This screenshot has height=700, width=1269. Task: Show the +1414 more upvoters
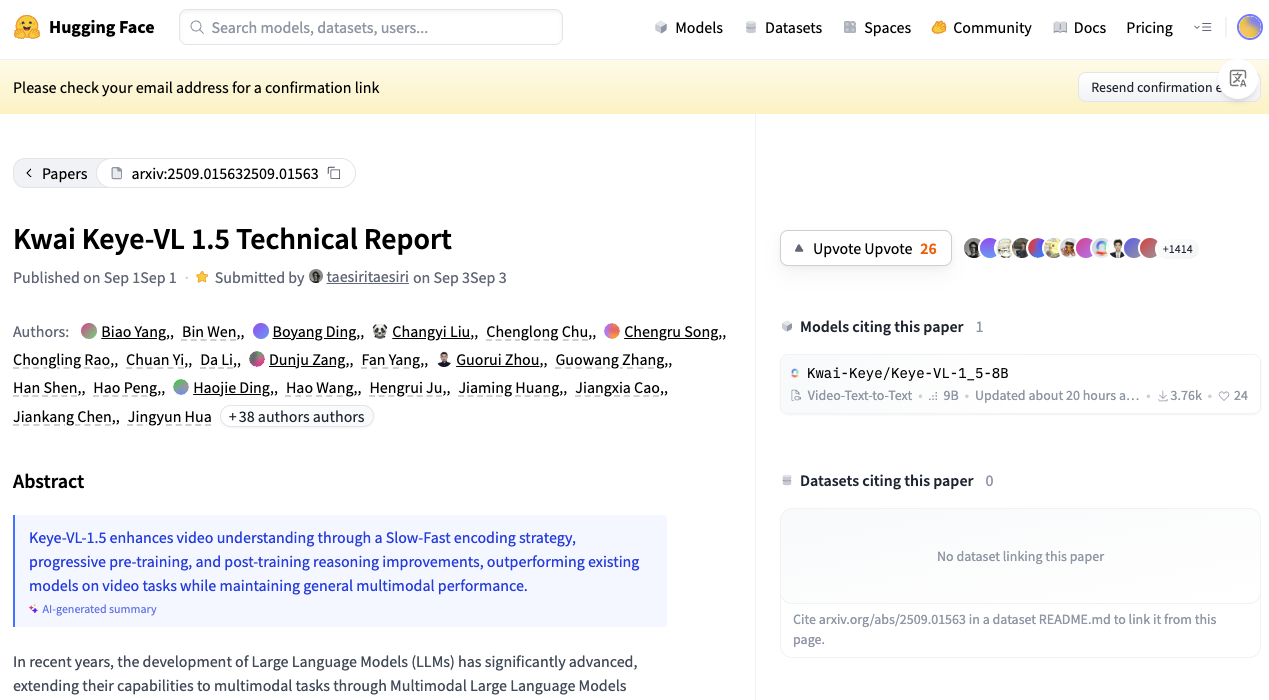pyautogui.click(x=1177, y=249)
